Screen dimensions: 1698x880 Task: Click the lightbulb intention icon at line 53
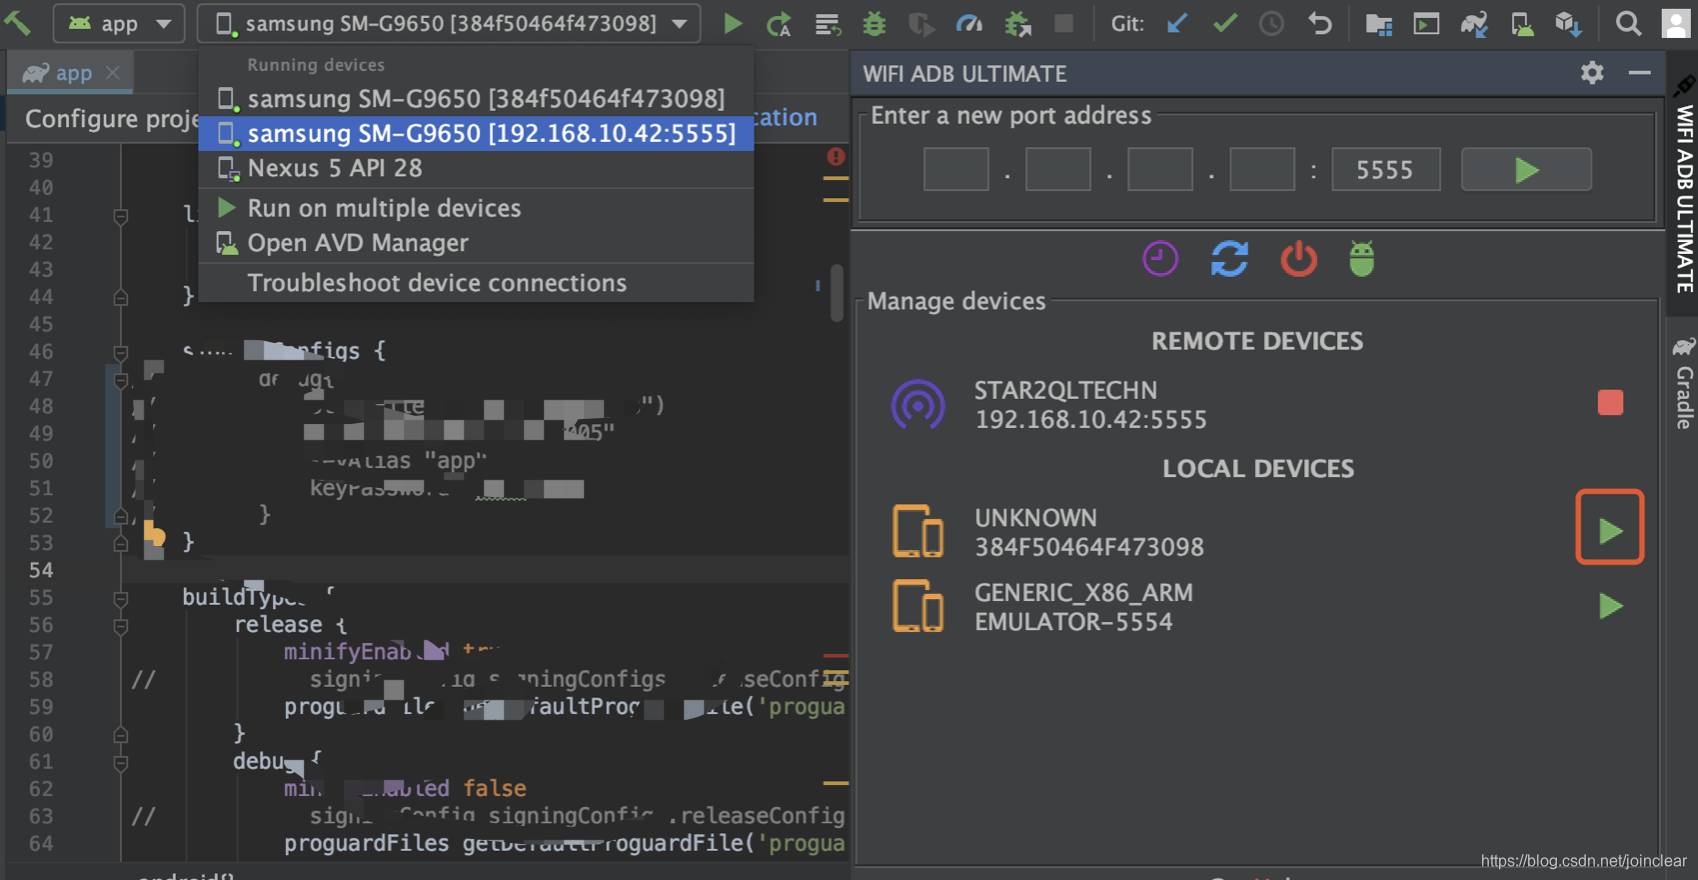tap(155, 534)
